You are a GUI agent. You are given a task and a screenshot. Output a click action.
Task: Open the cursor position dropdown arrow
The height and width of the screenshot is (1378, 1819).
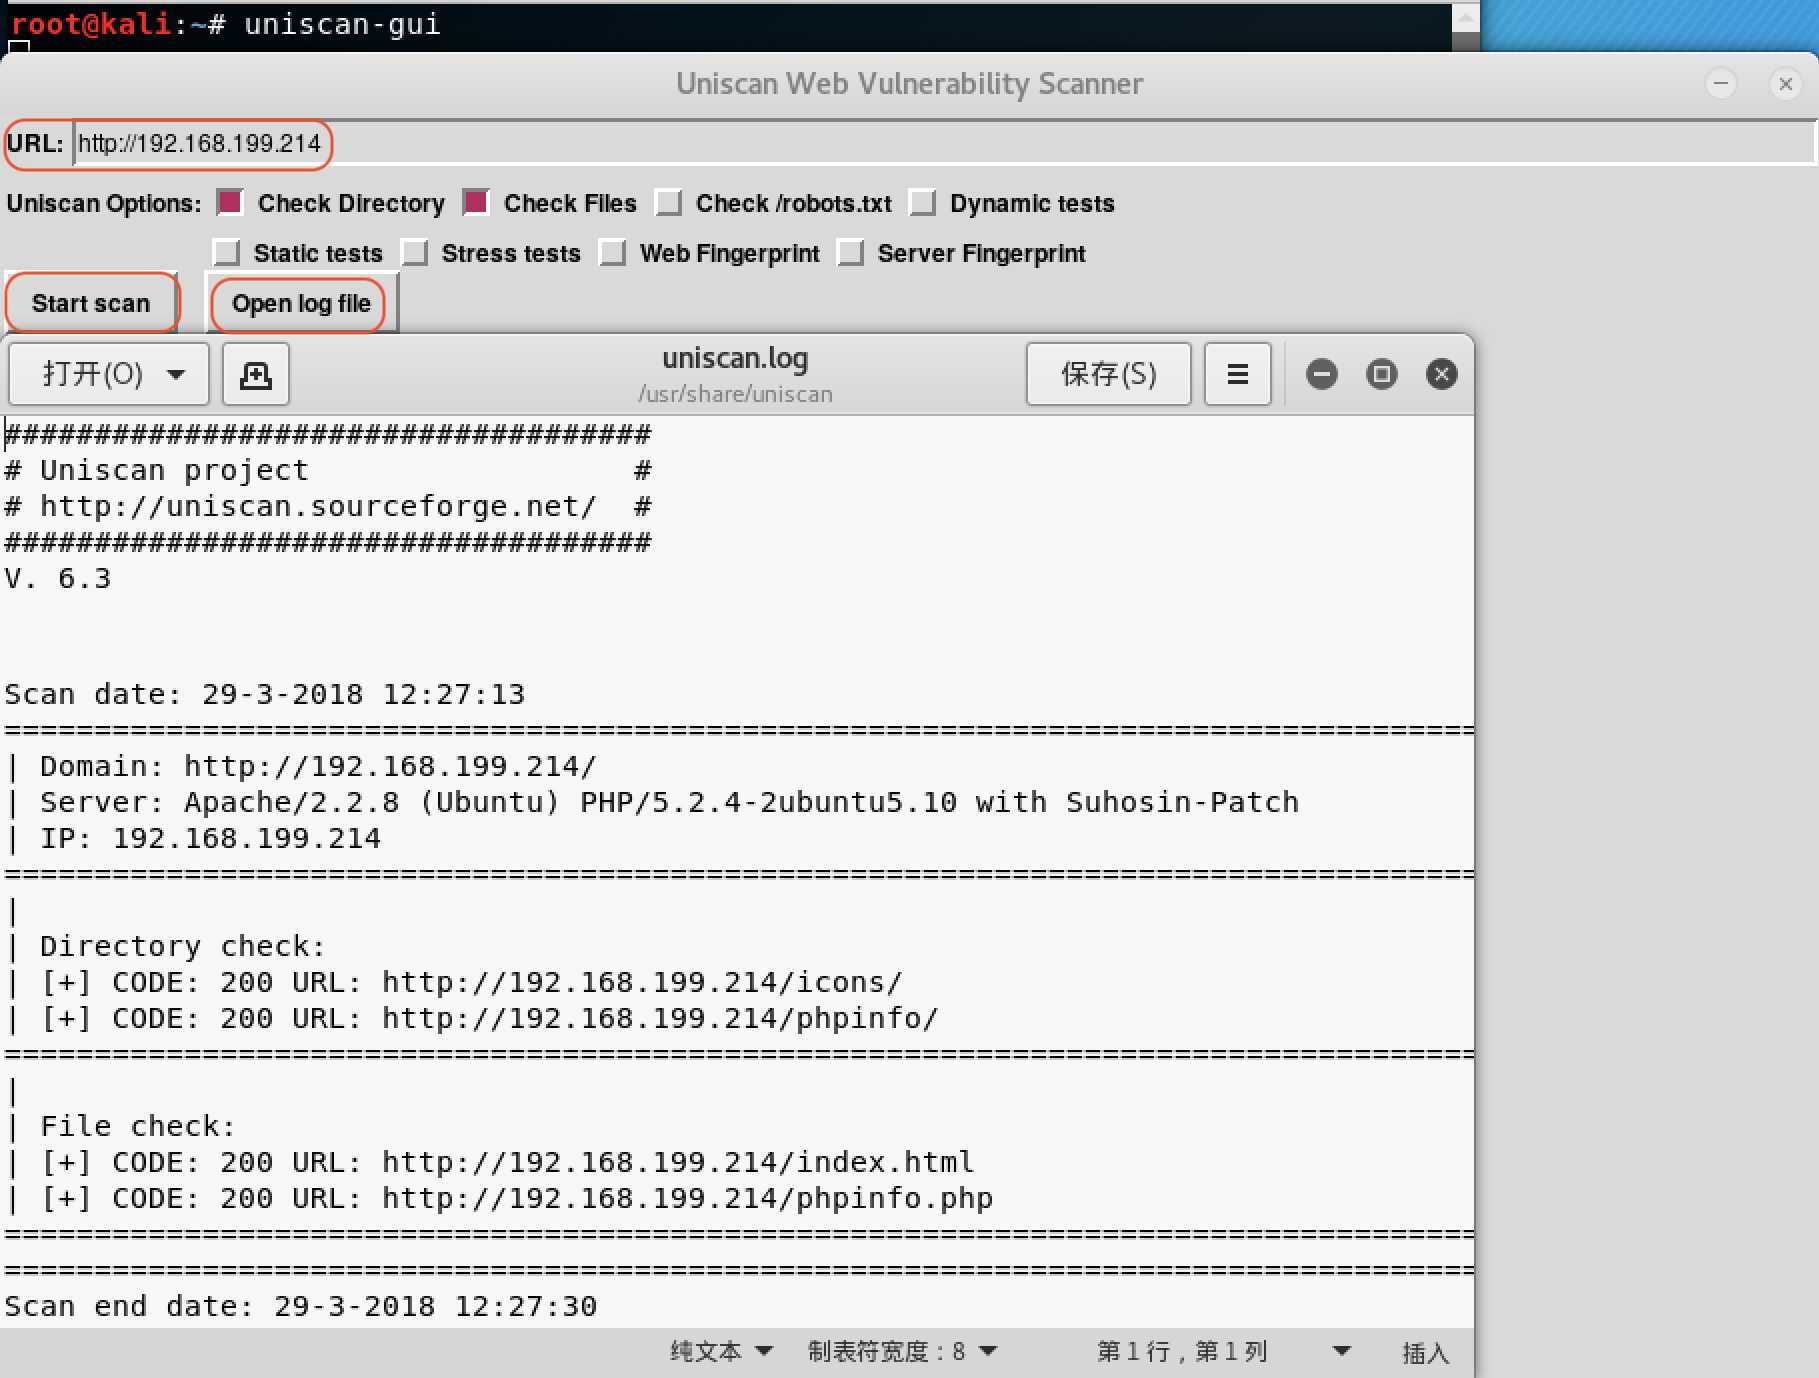[1342, 1351]
